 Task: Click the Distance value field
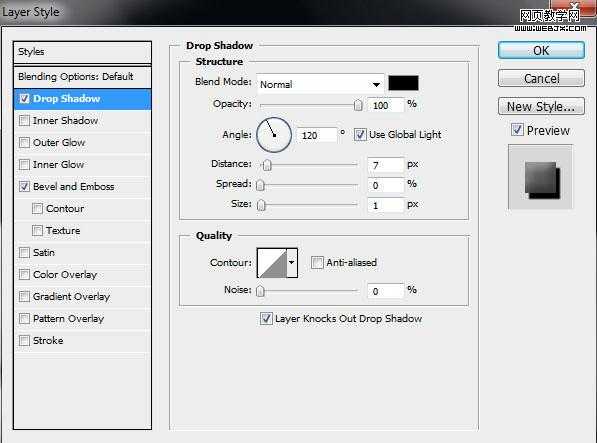pos(385,165)
